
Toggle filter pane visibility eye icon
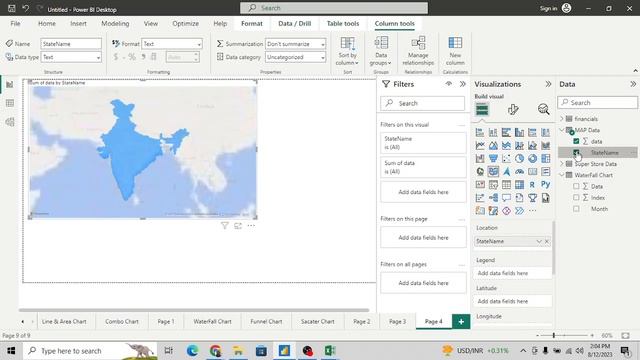[x=449, y=84]
